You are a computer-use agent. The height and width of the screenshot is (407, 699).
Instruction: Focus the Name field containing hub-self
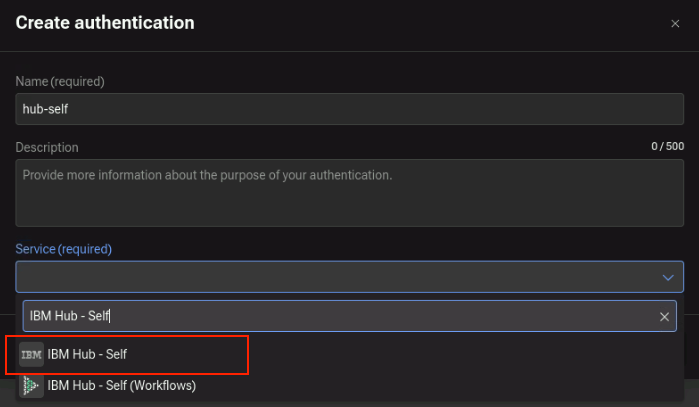tap(350, 109)
